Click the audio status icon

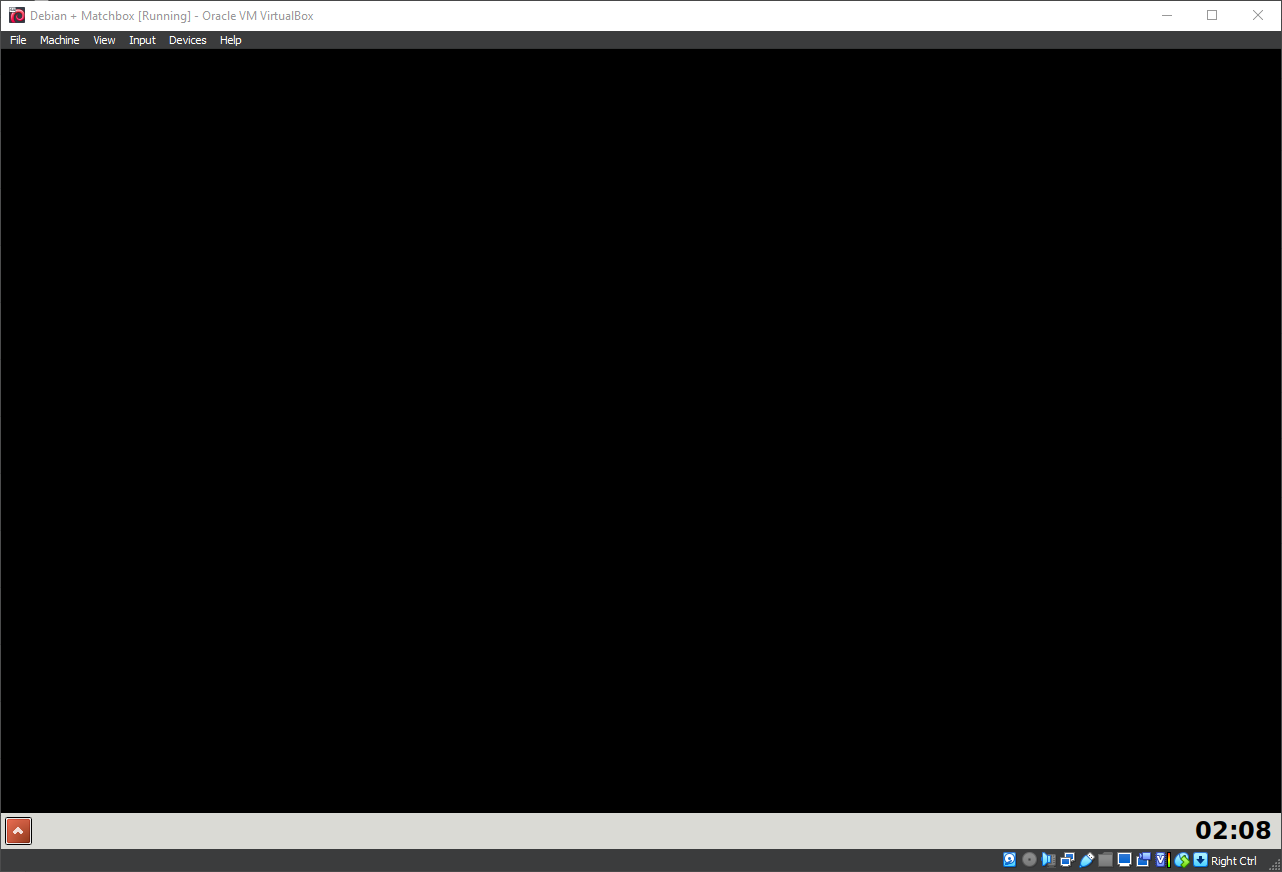[x=1048, y=860]
